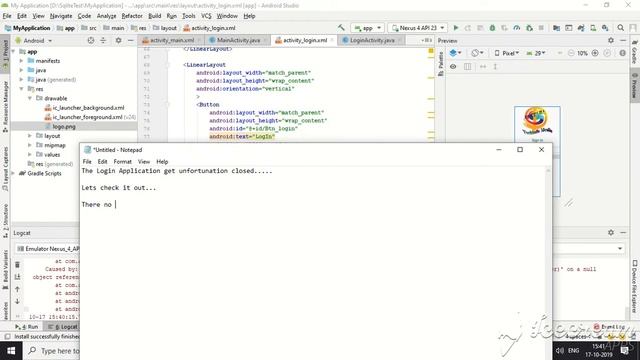
Task: Click the hammer Make Project icon
Action: pyautogui.click(x=341, y=28)
